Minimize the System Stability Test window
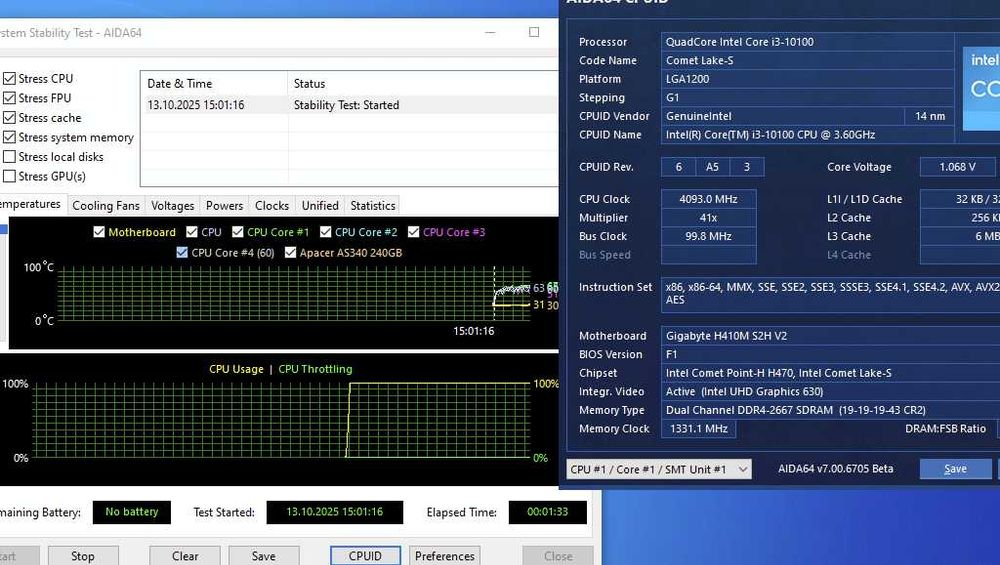Viewport: 1000px width, 565px height. tap(490, 32)
